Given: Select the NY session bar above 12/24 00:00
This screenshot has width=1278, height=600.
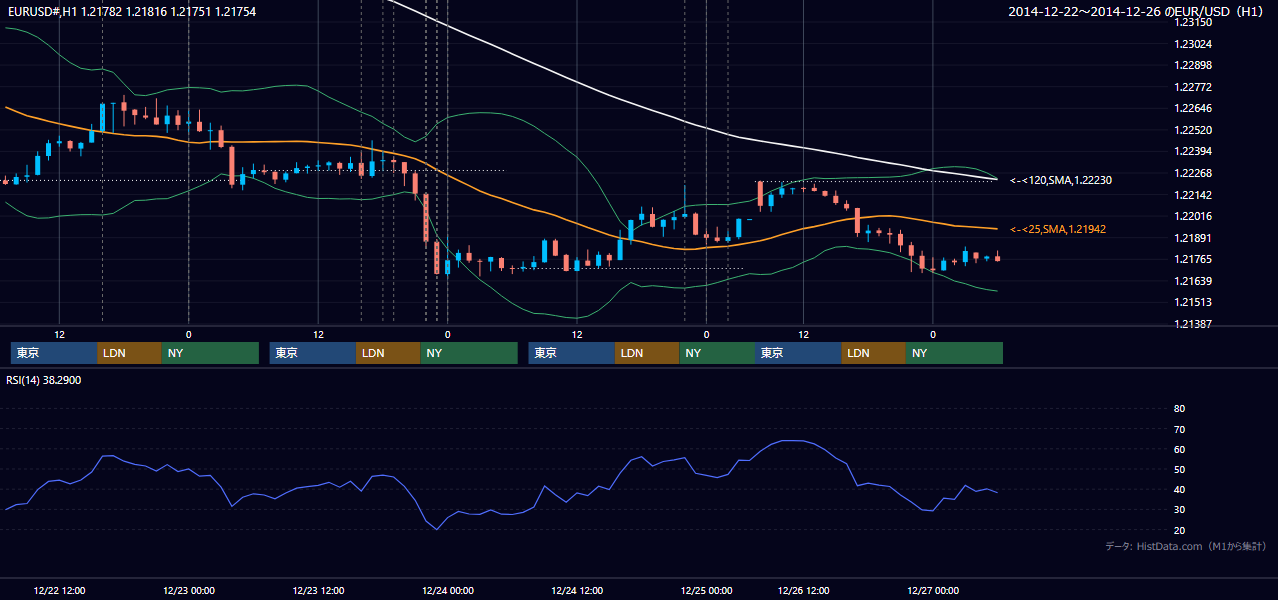Looking at the screenshot, I should (469, 353).
